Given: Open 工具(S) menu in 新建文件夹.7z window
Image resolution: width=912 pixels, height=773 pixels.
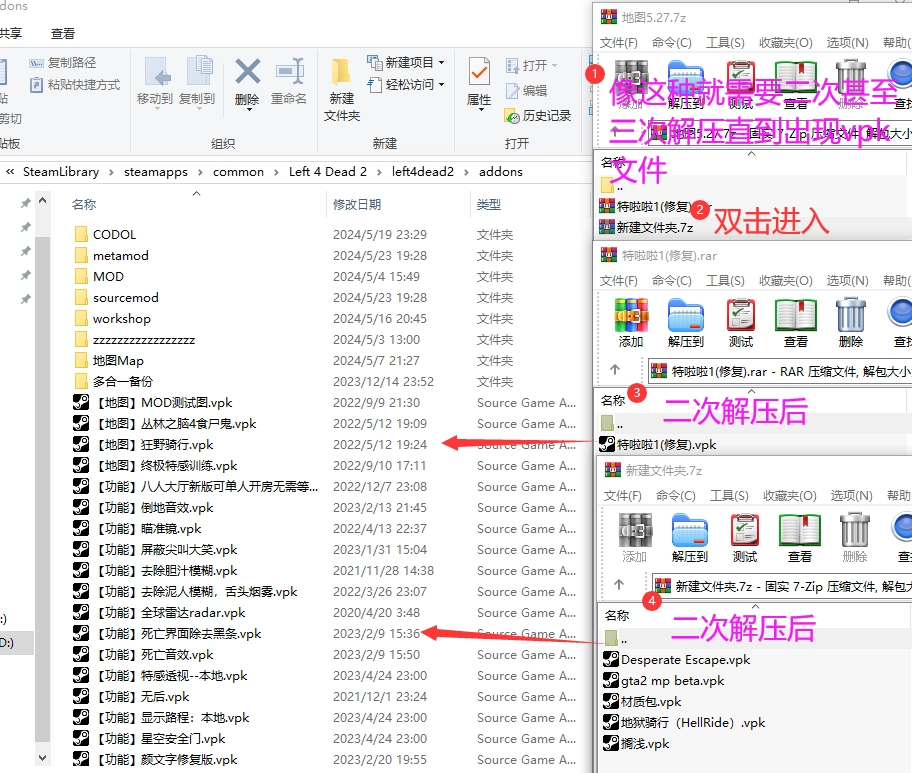Looking at the screenshot, I should [x=725, y=495].
